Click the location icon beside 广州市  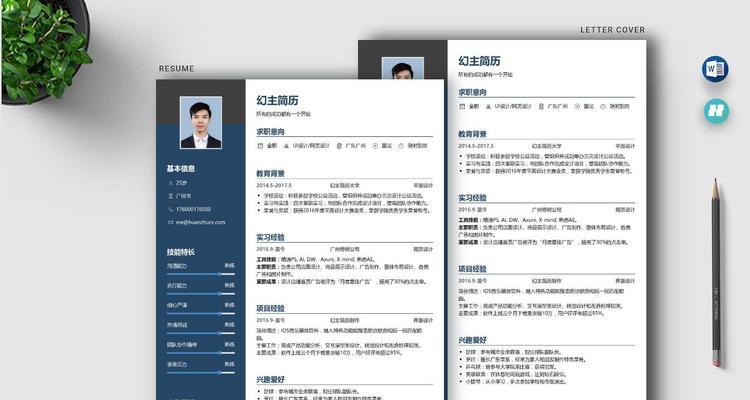click(171, 196)
